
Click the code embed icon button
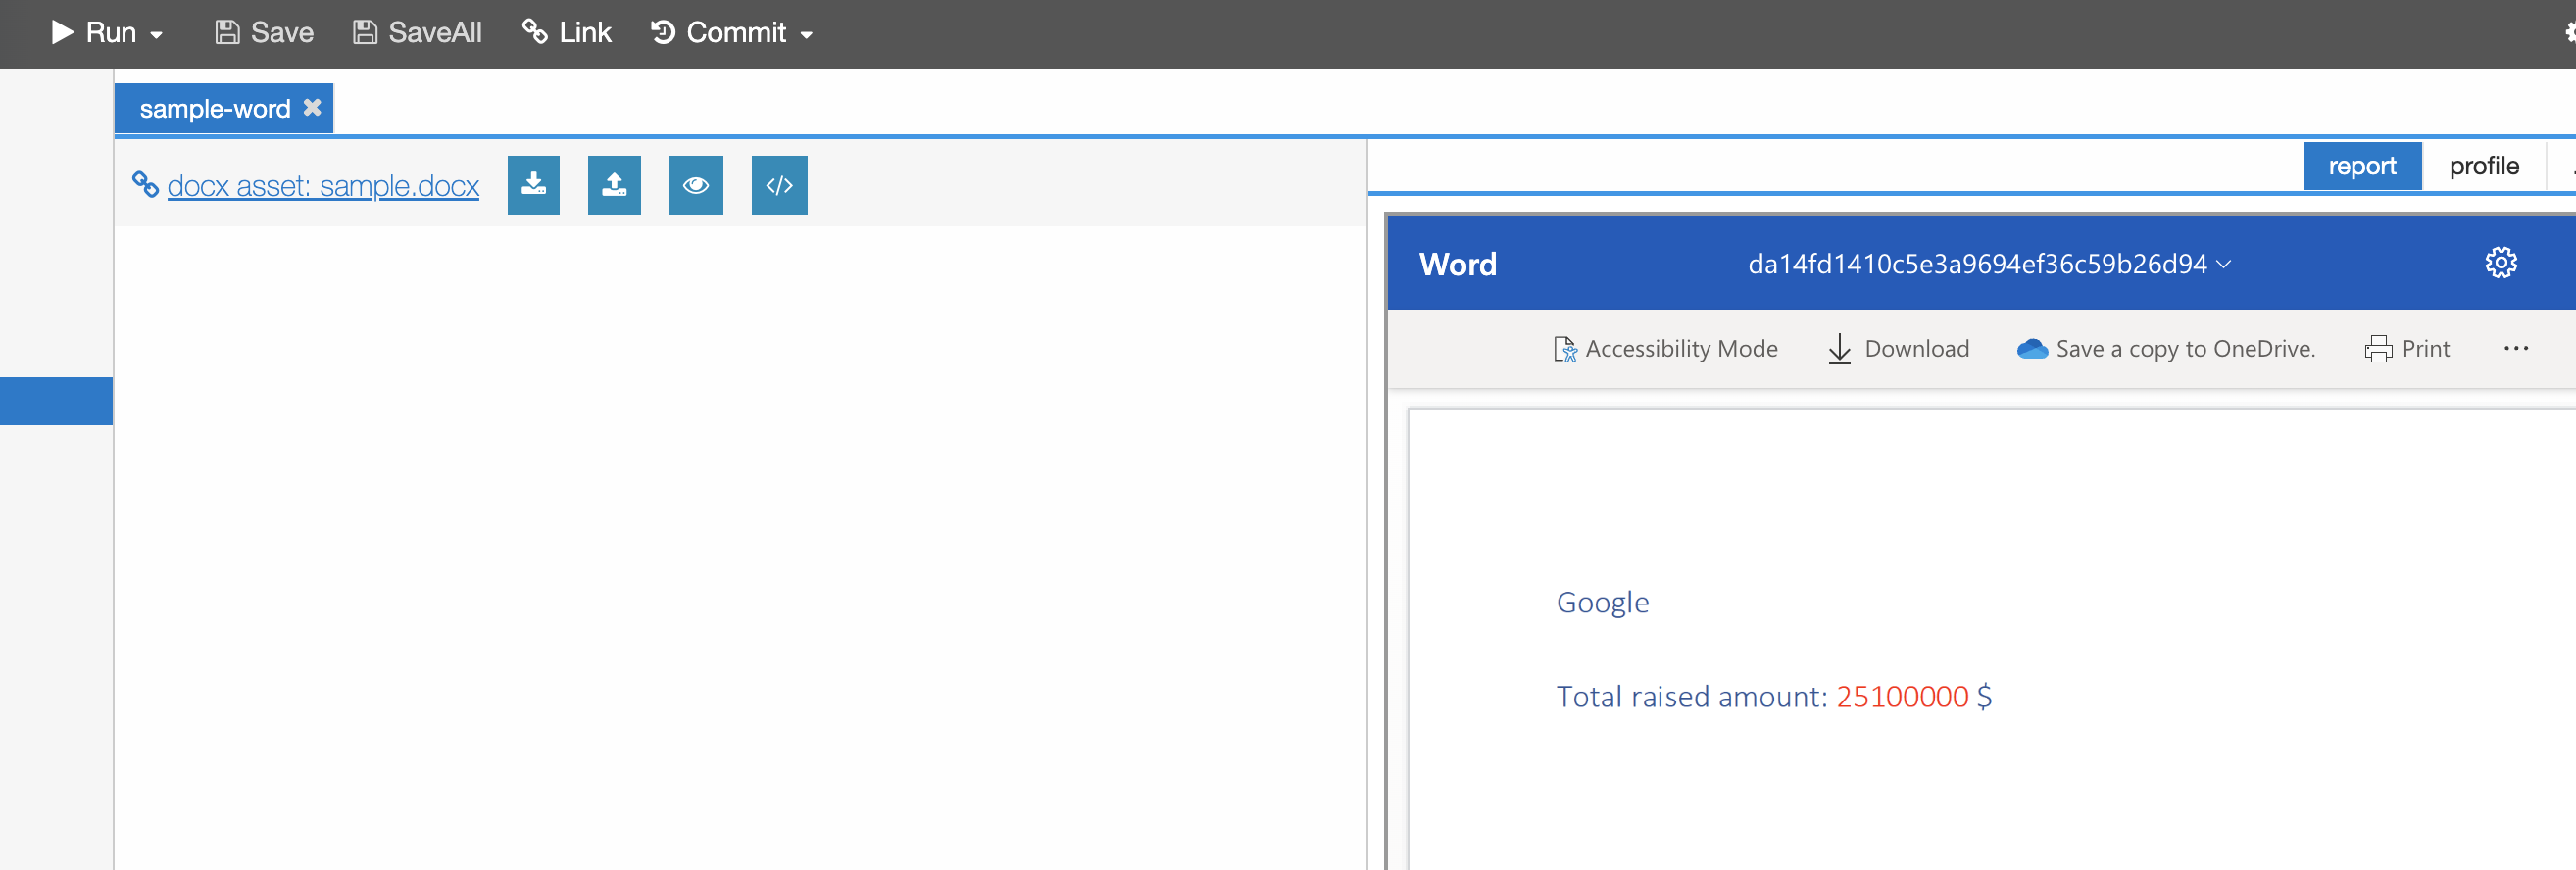click(x=779, y=185)
